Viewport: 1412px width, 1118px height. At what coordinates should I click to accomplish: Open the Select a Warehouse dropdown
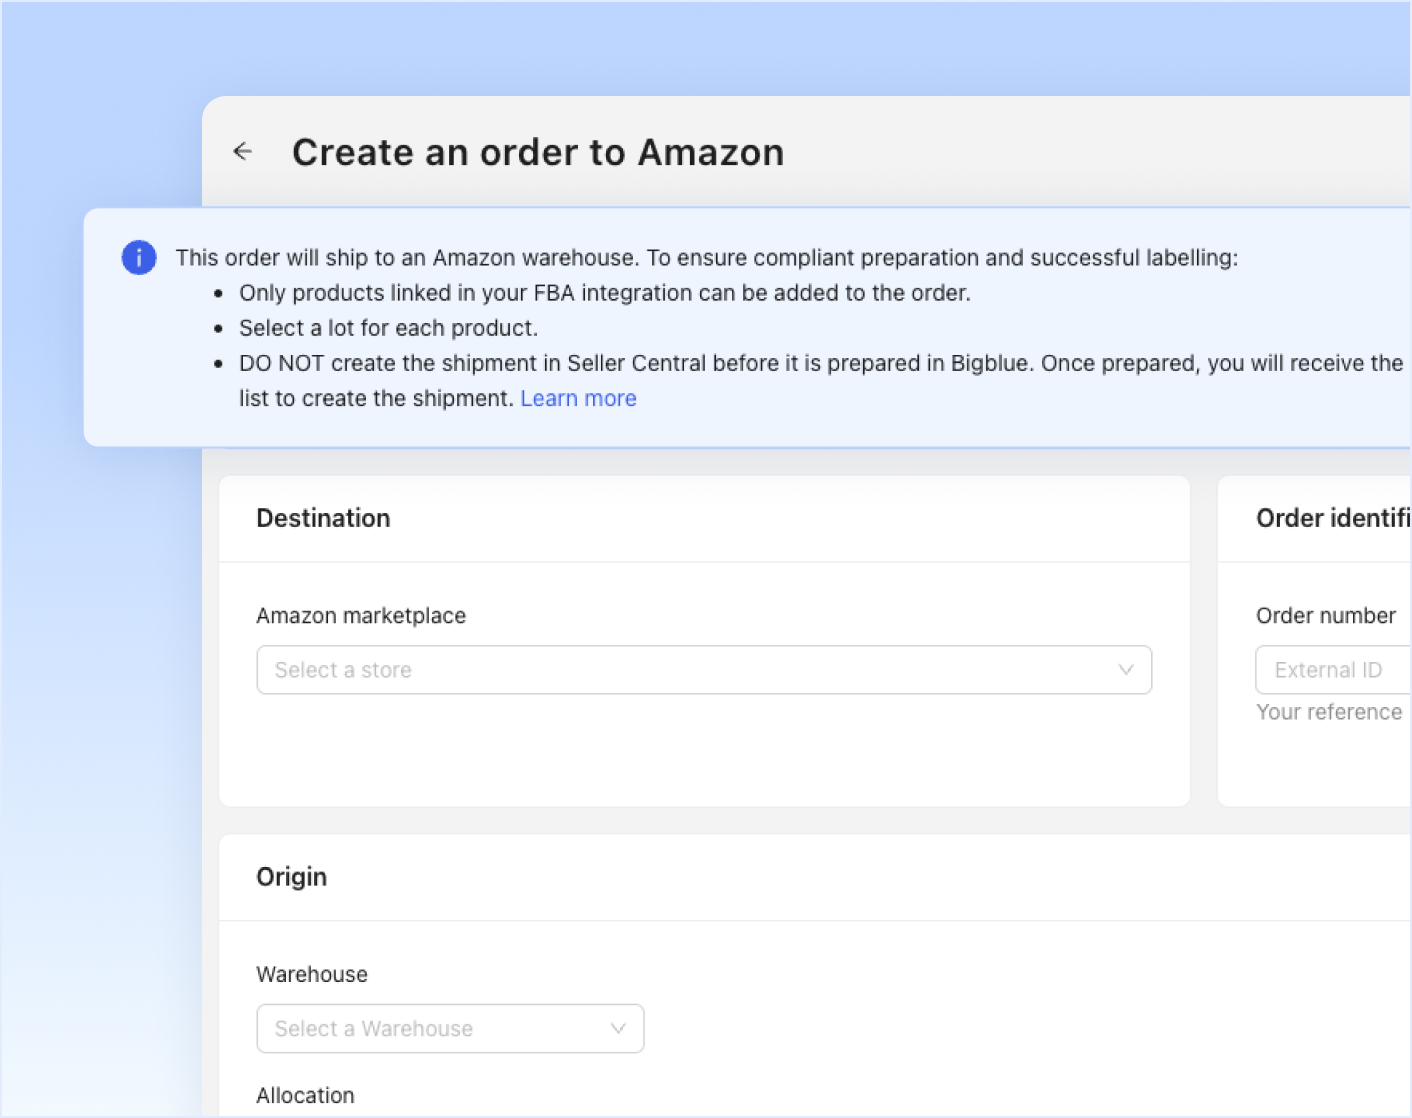pos(450,1028)
